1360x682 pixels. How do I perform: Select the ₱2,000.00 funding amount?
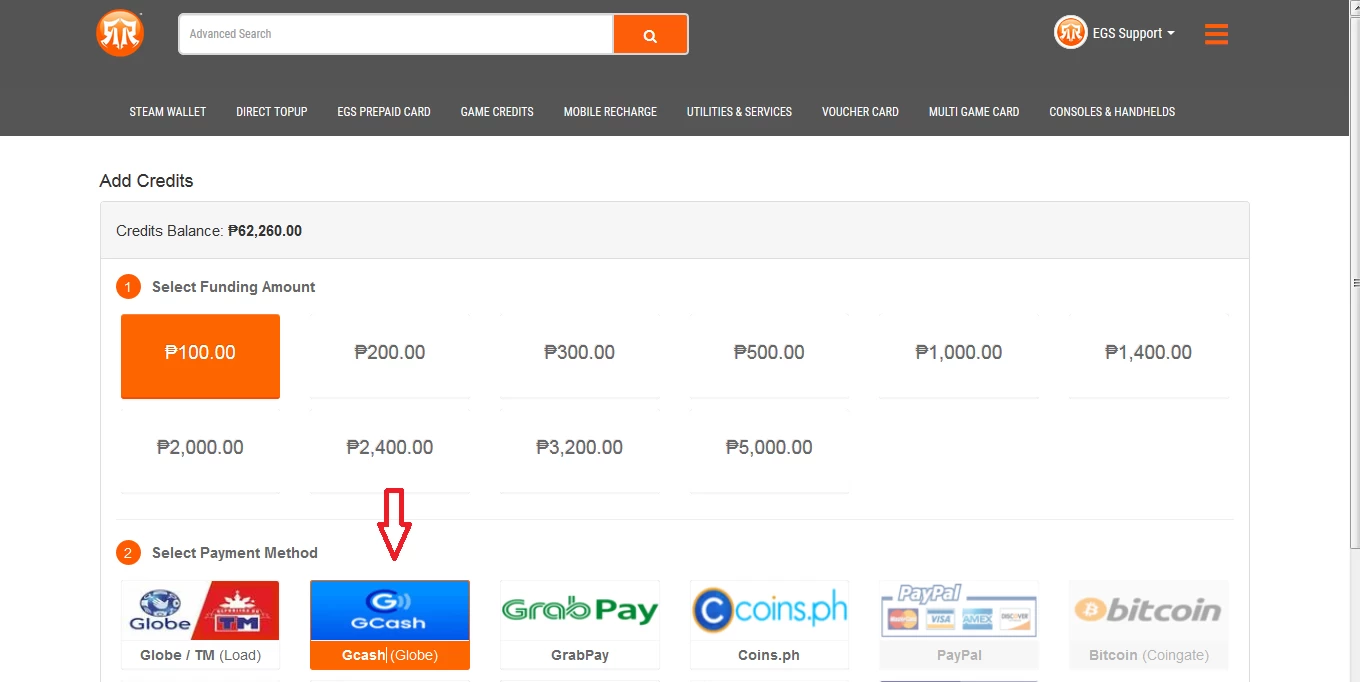200,451
